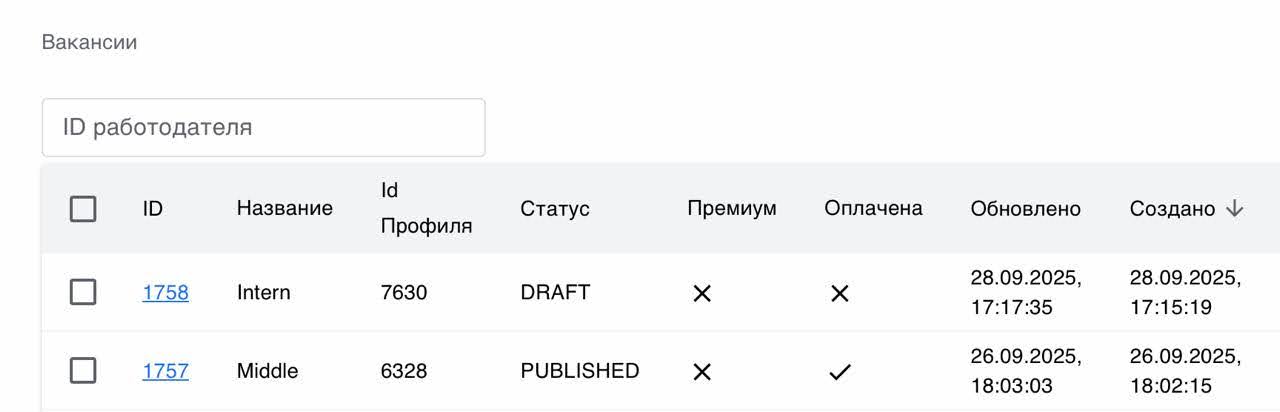Viewport: 1280px width, 412px height.
Task: Open vacancy ID 1758 link
Action: pos(165,292)
